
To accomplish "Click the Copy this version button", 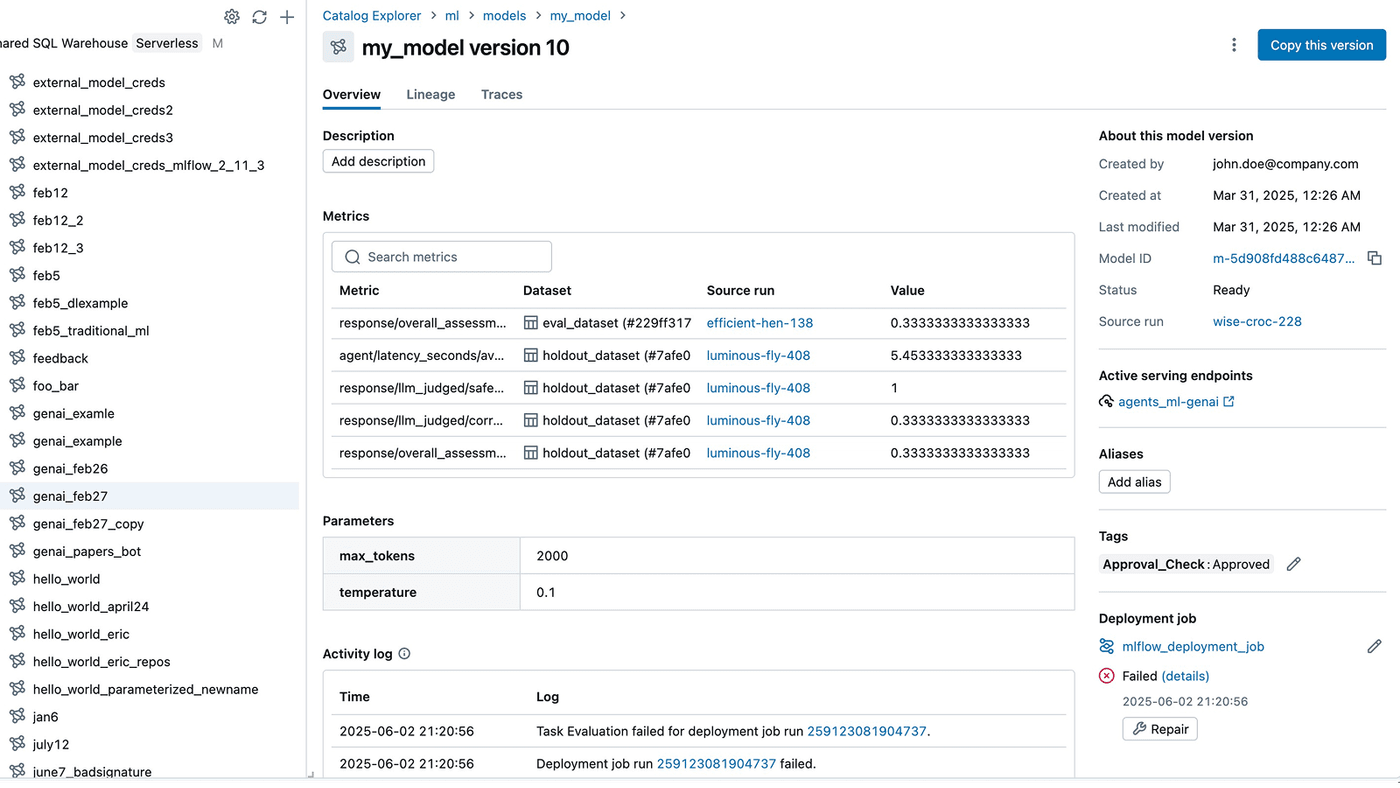I will 1321,44.
